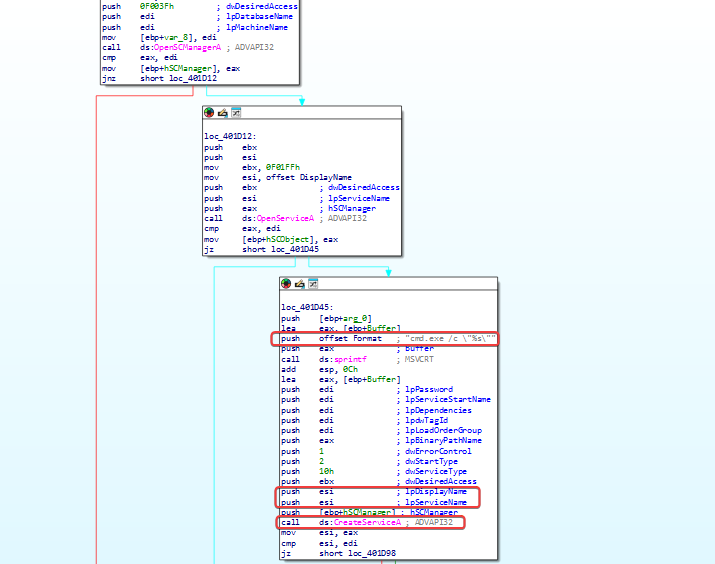Click the OpenServiceA call name

[x=285, y=218]
